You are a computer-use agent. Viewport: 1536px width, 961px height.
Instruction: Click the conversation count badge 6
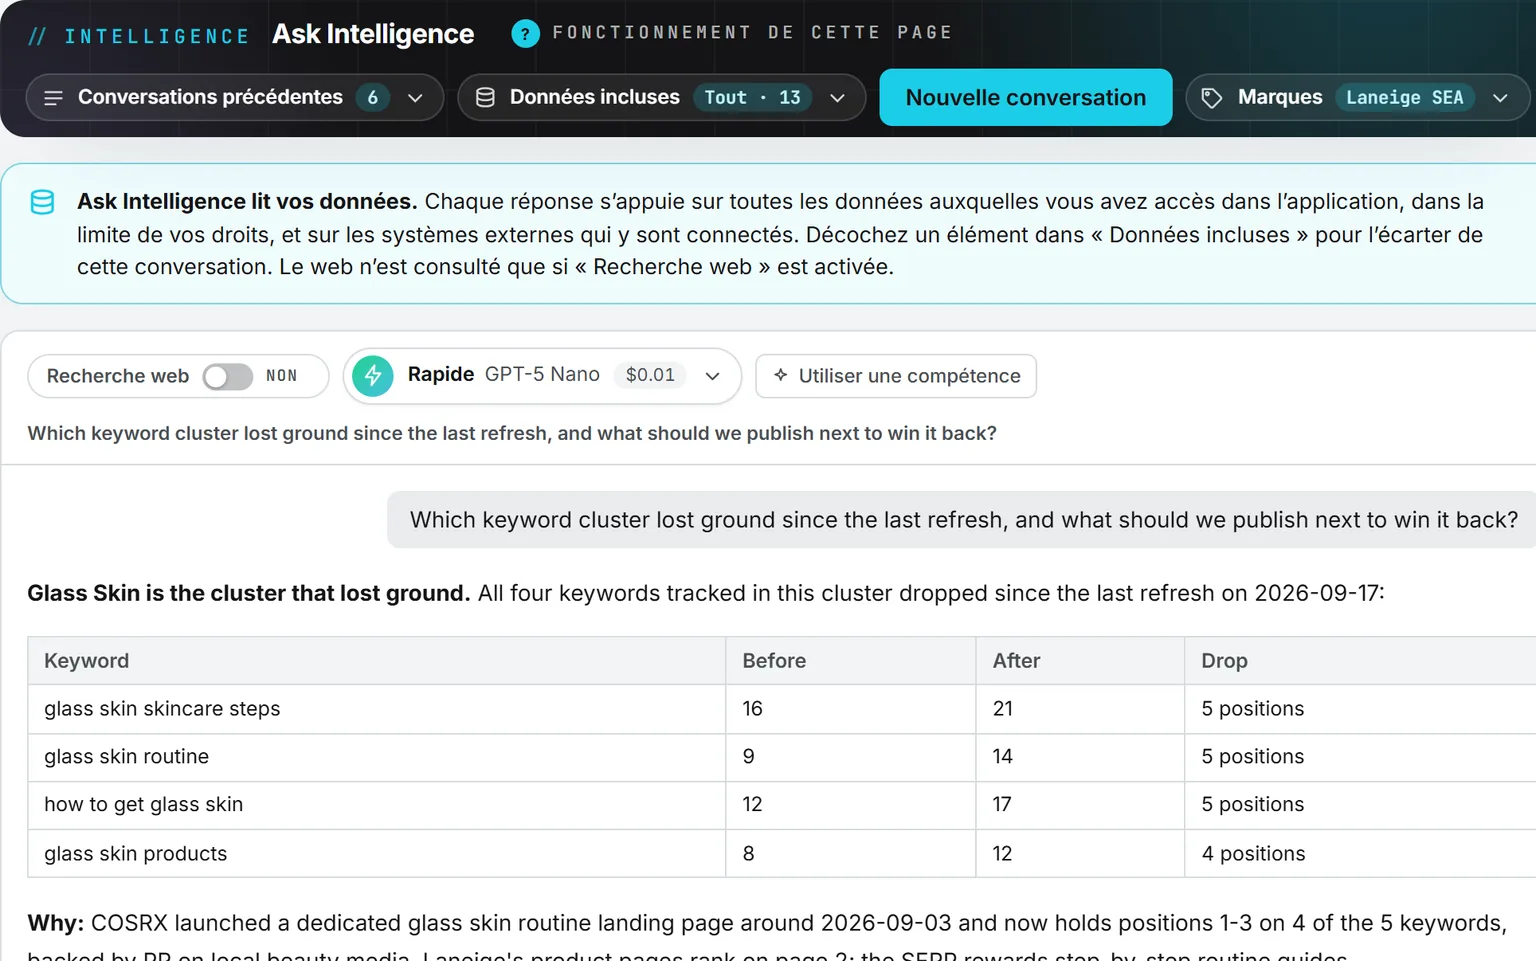[x=373, y=98]
